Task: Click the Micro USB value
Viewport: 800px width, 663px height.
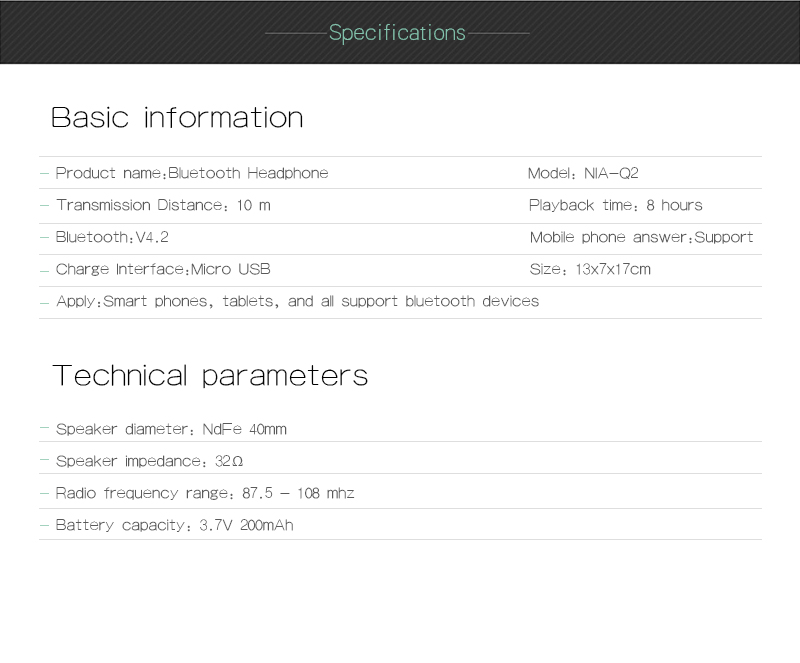Action: pyautogui.click(x=231, y=269)
